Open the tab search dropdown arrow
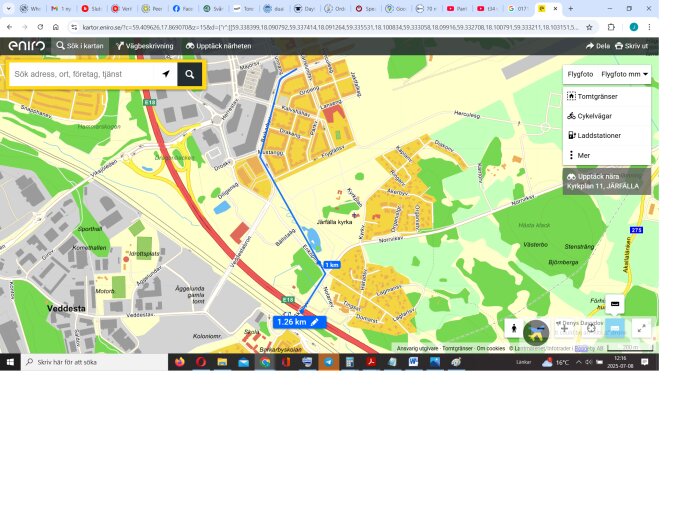This screenshot has width=700, height=525. pyautogui.click(x=8, y=8)
